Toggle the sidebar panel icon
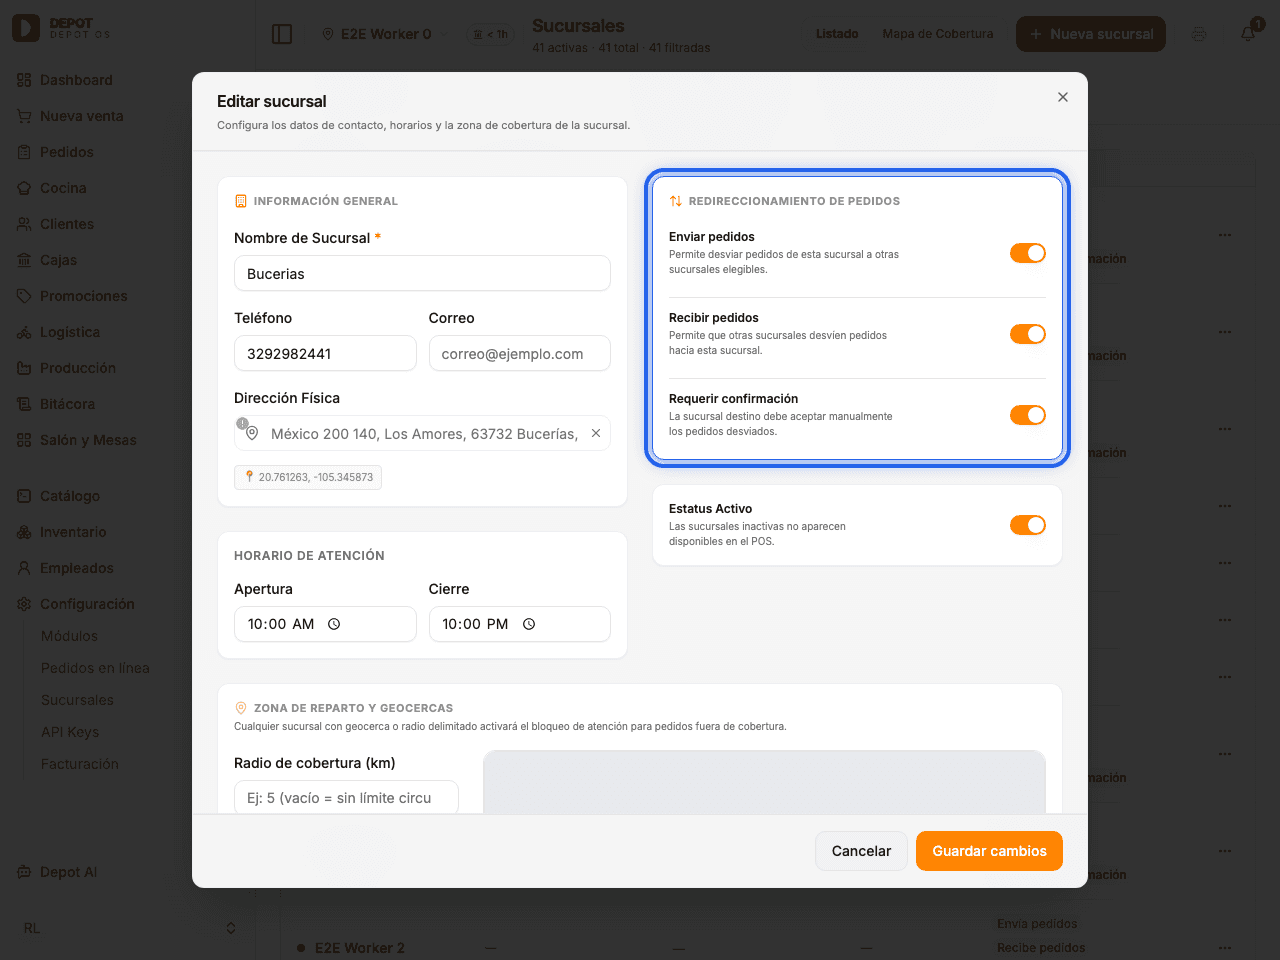This screenshot has height=960, width=1280. 282,34
